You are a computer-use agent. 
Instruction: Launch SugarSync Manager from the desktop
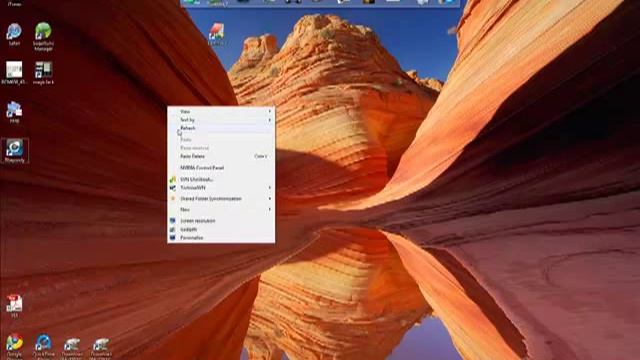coord(43,37)
